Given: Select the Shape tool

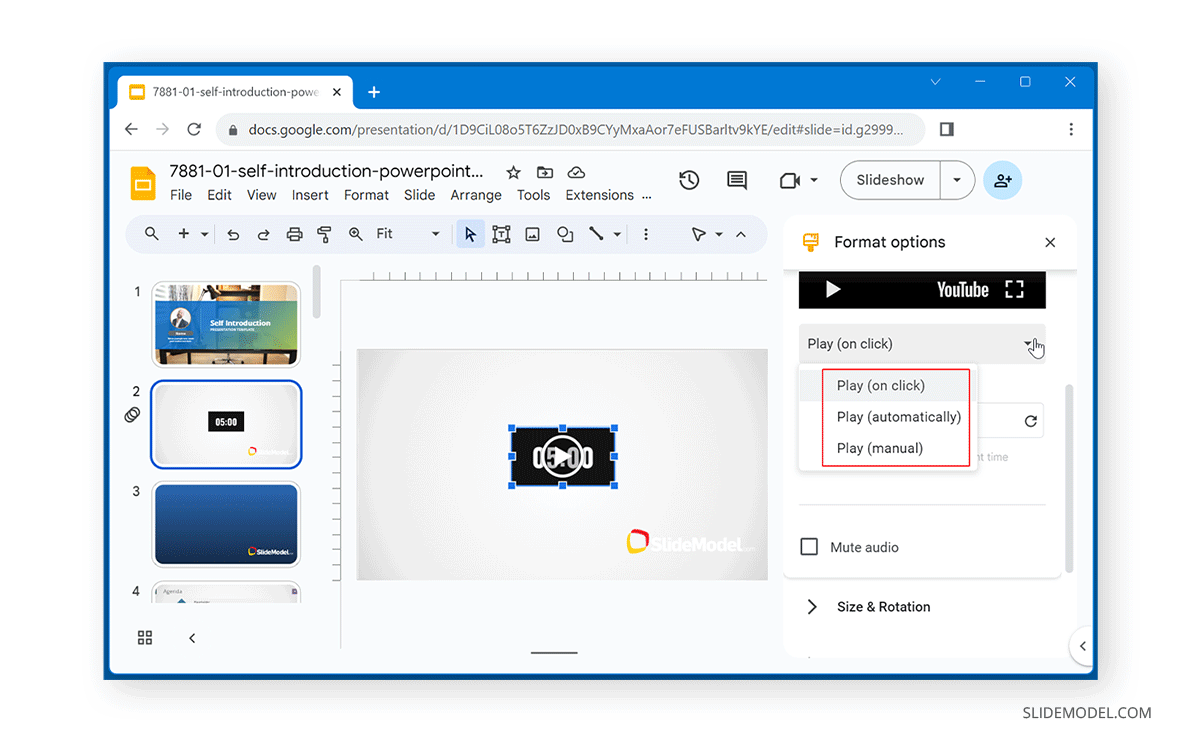Looking at the screenshot, I should [x=565, y=234].
